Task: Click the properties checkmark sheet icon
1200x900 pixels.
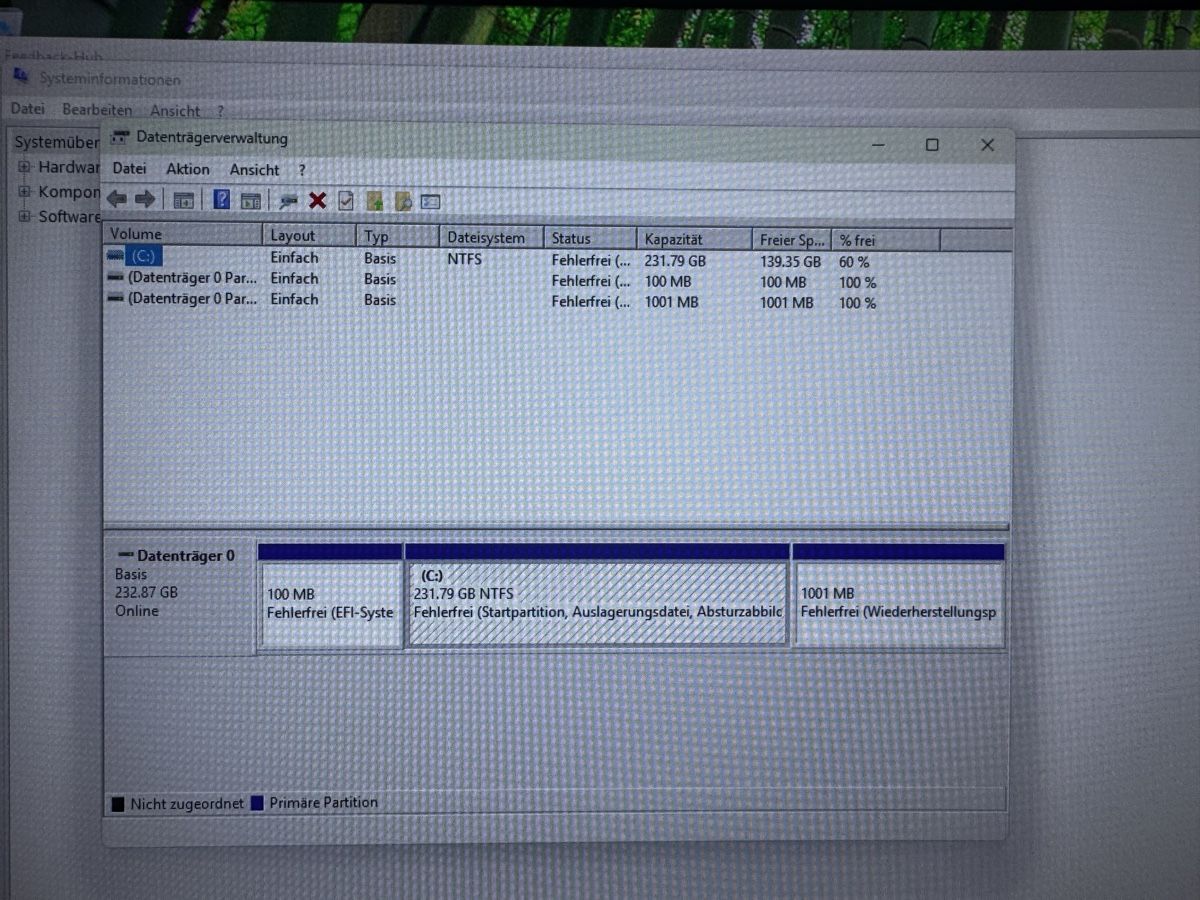Action: click(x=346, y=201)
